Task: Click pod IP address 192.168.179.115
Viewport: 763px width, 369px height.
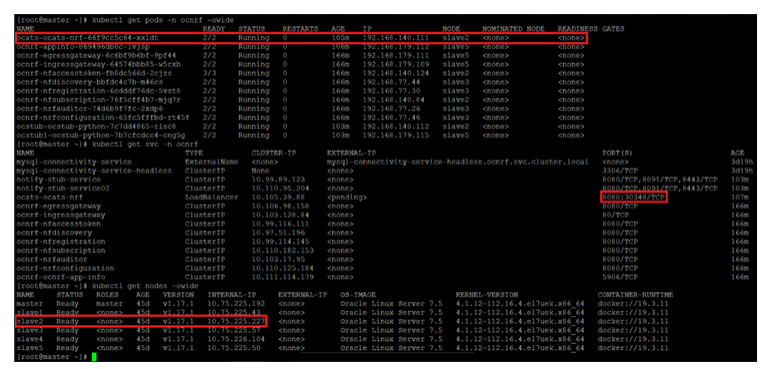Action: (x=396, y=135)
